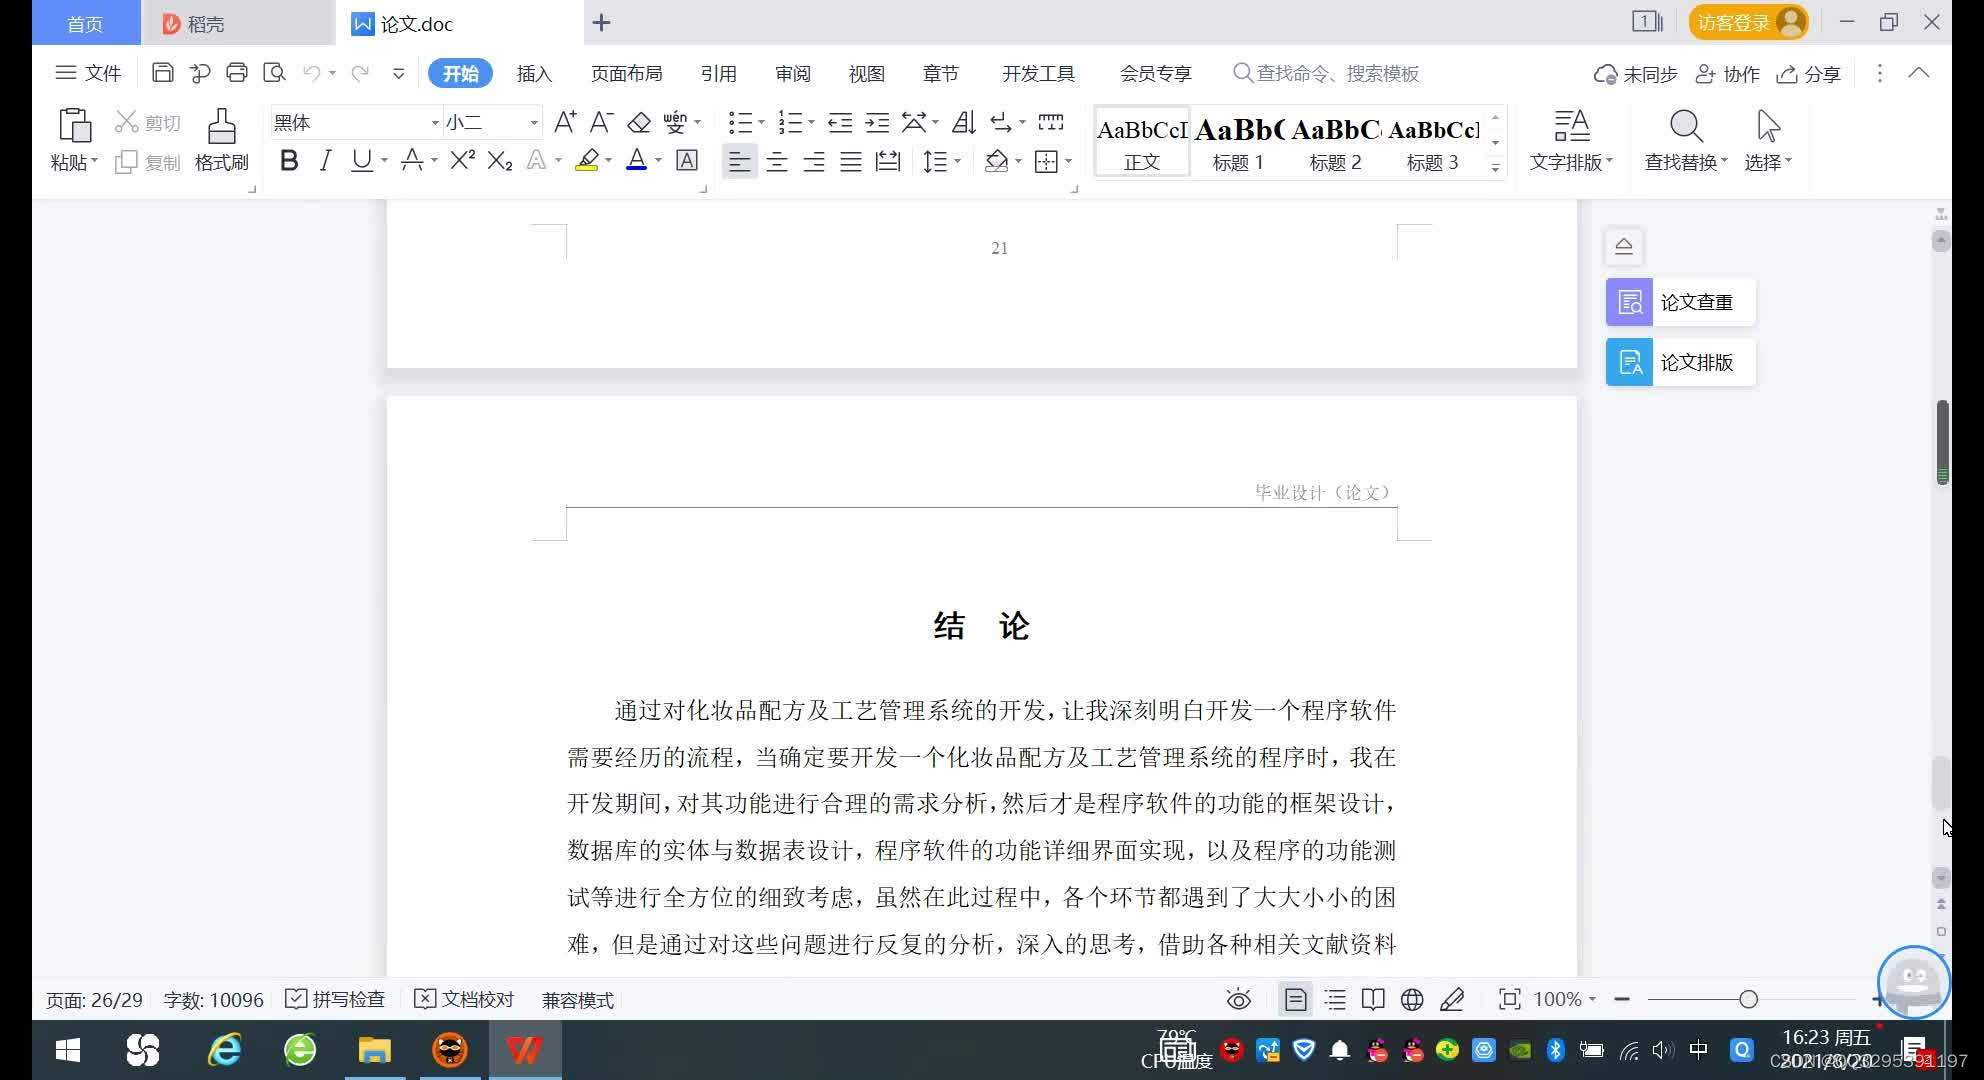Switch to the 审阅 ribbon tab
Image resolution: width=1984 pixels, height=1080 pixels.
(x=792, y=73)
